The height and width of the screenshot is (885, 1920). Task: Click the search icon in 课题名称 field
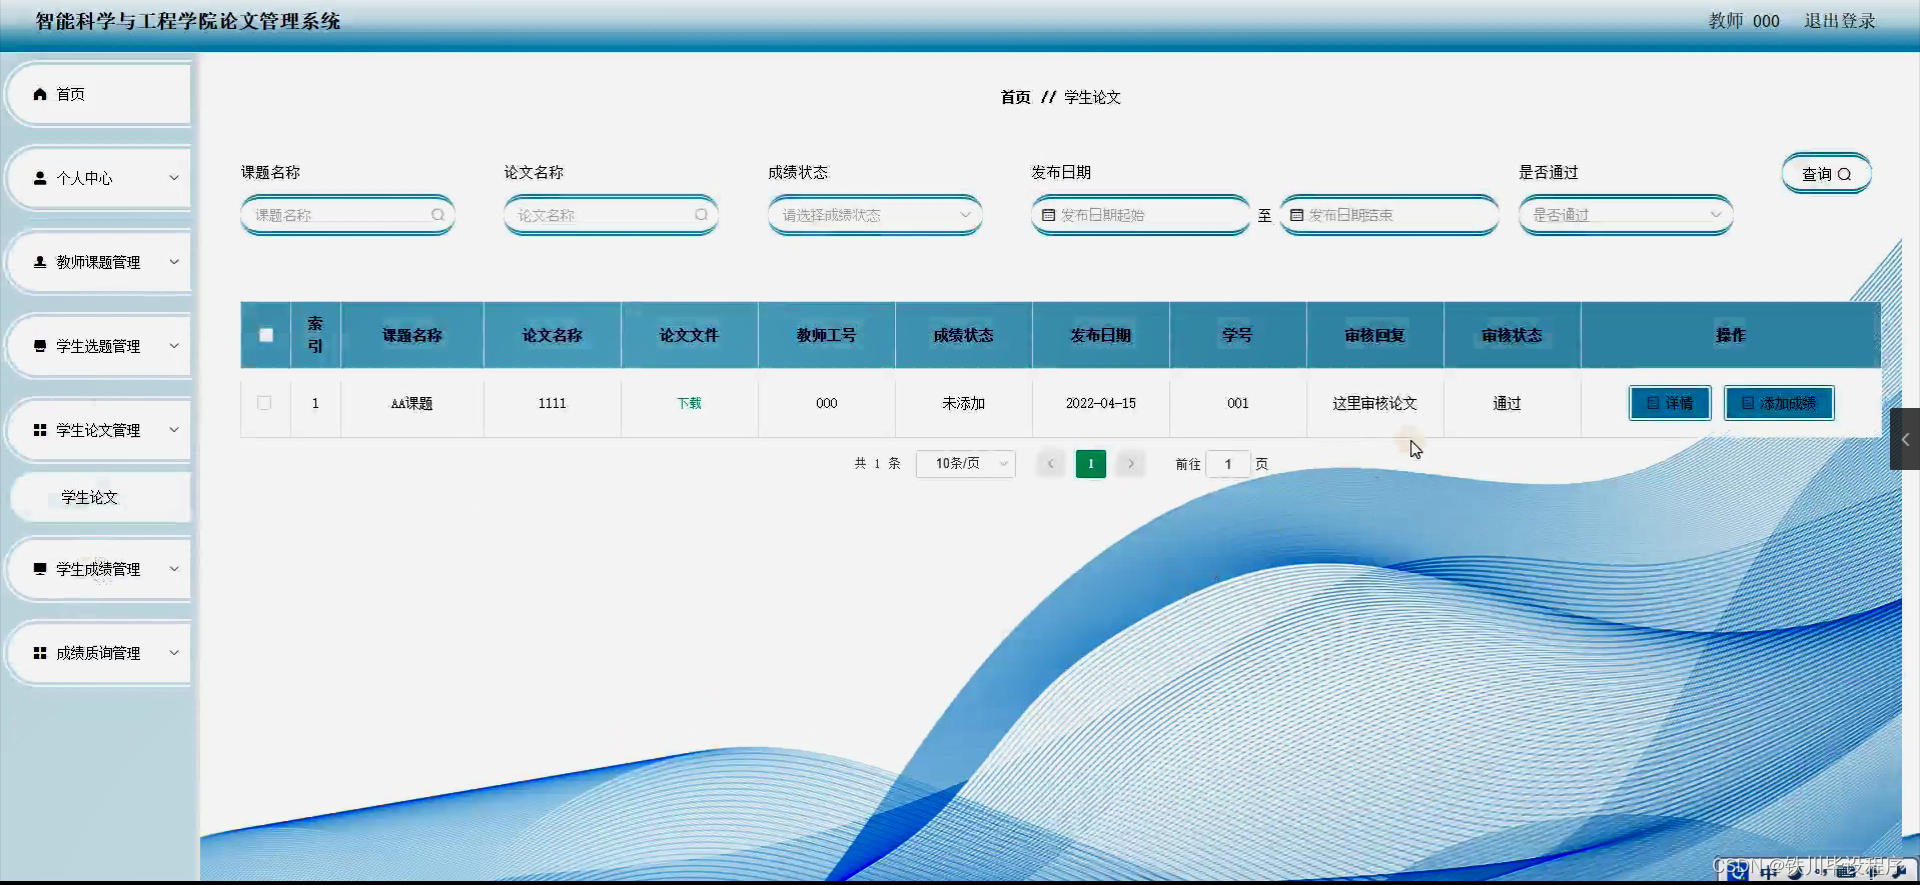coord(438,215)
